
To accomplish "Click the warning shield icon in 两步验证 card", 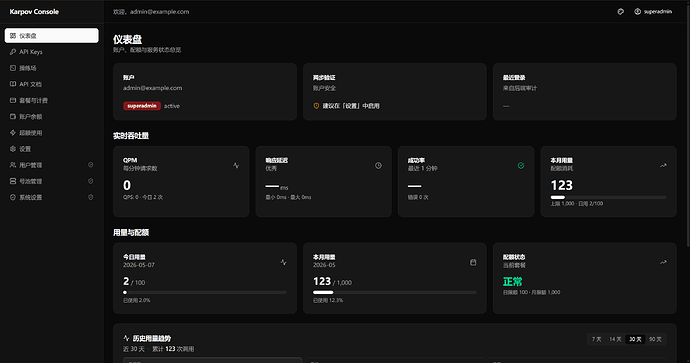I will tap(316, 106).
